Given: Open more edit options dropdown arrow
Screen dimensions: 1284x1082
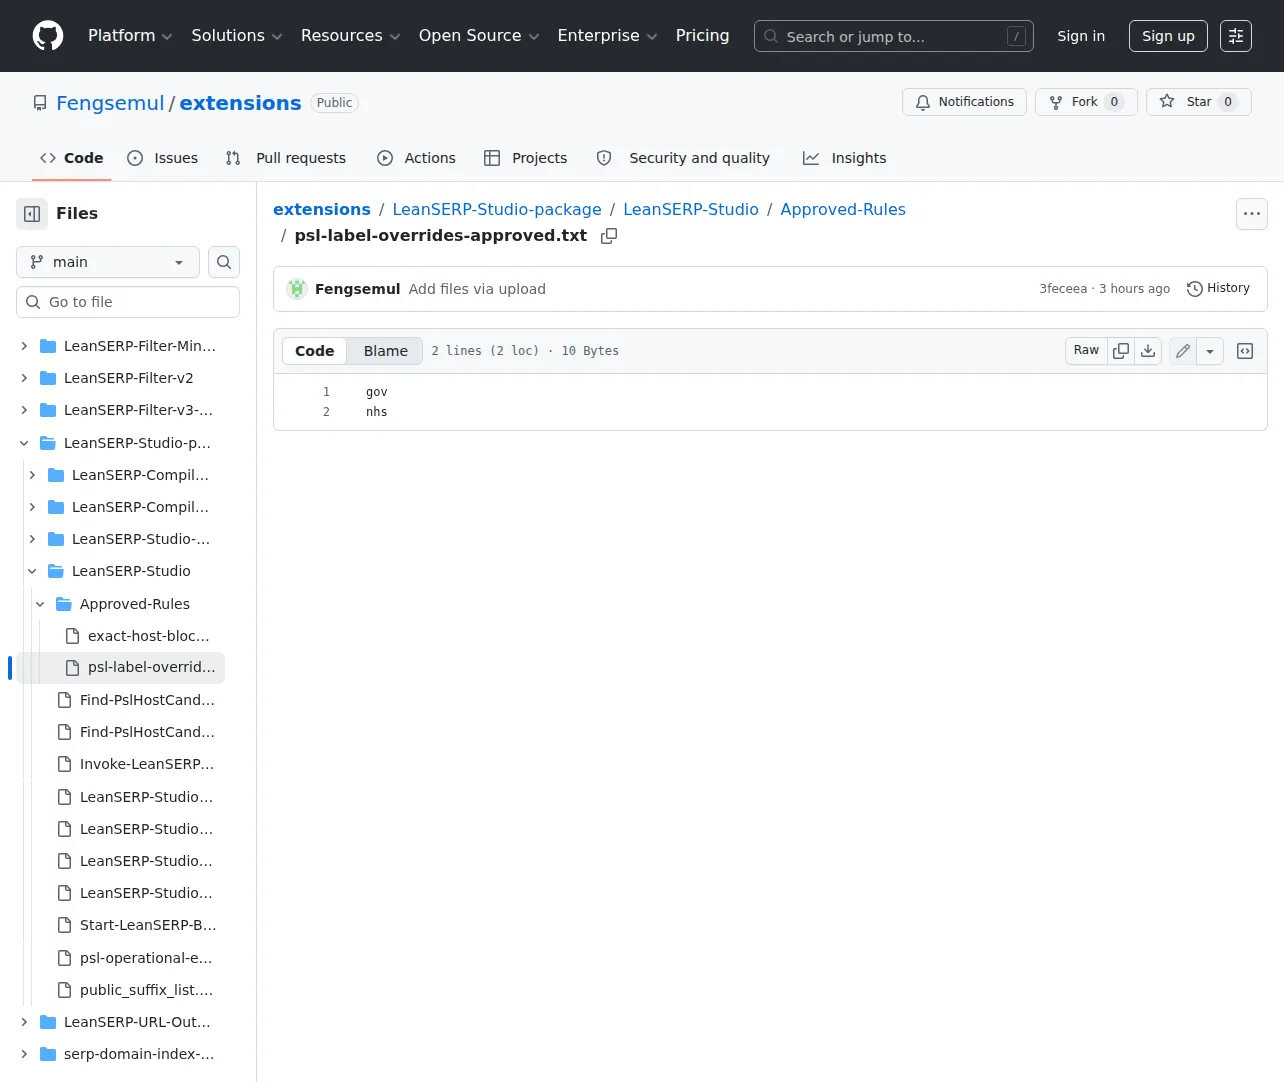Looking at the screenshot, I should [x=1210, y=351].
